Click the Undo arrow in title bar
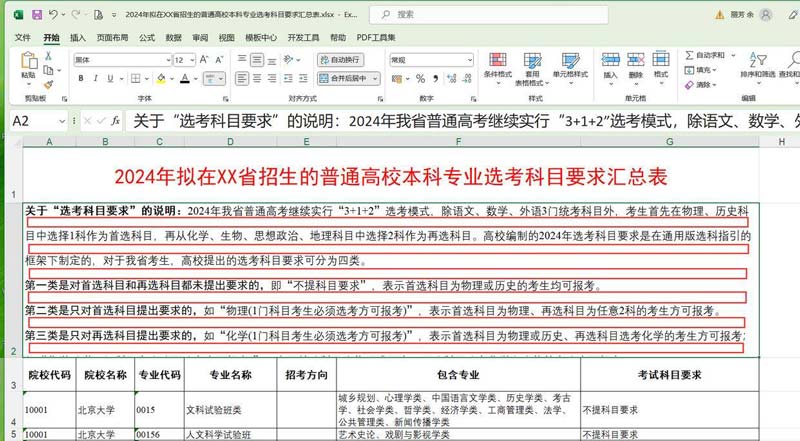The width and height of the screenshot is (800, 441). point(53,15)
